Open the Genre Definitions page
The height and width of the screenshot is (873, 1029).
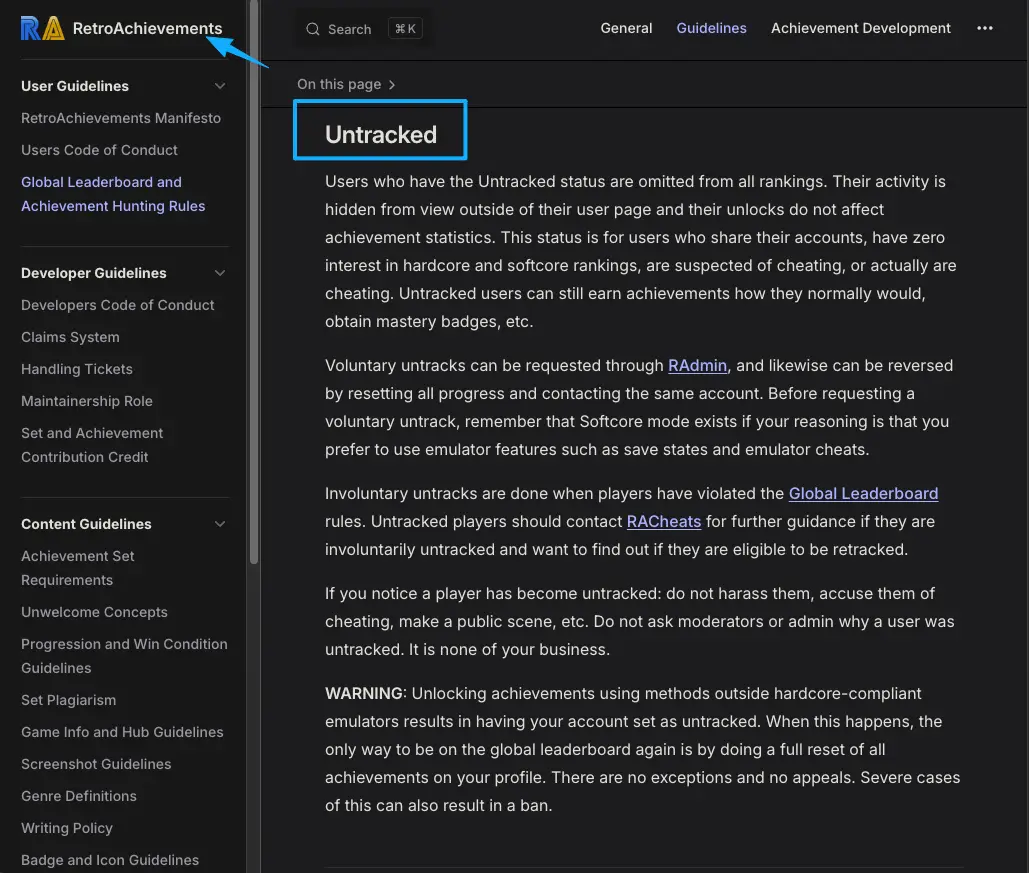click(79, 796)
